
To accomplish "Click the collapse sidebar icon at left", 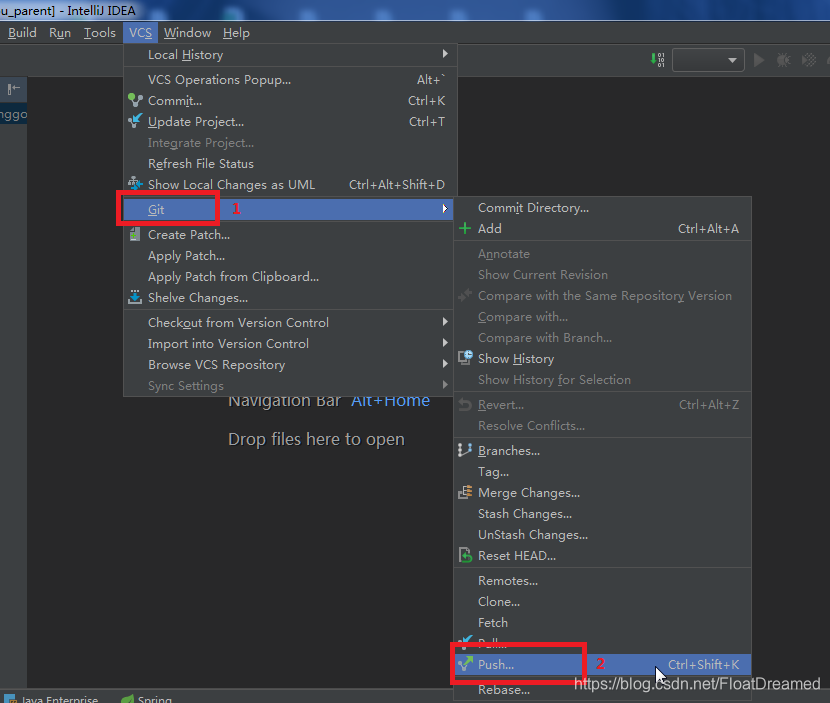I will click(13, 88).
